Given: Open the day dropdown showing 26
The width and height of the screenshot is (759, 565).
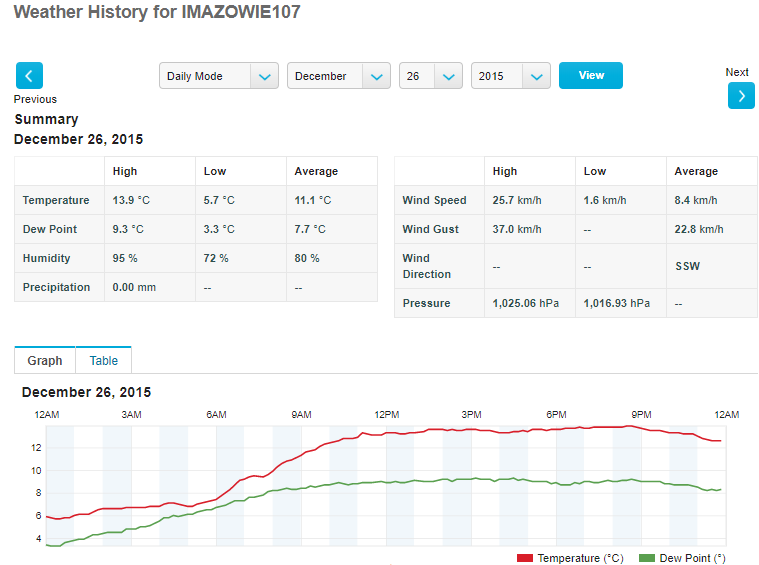Looking at the screenshot, I should 430,76.
